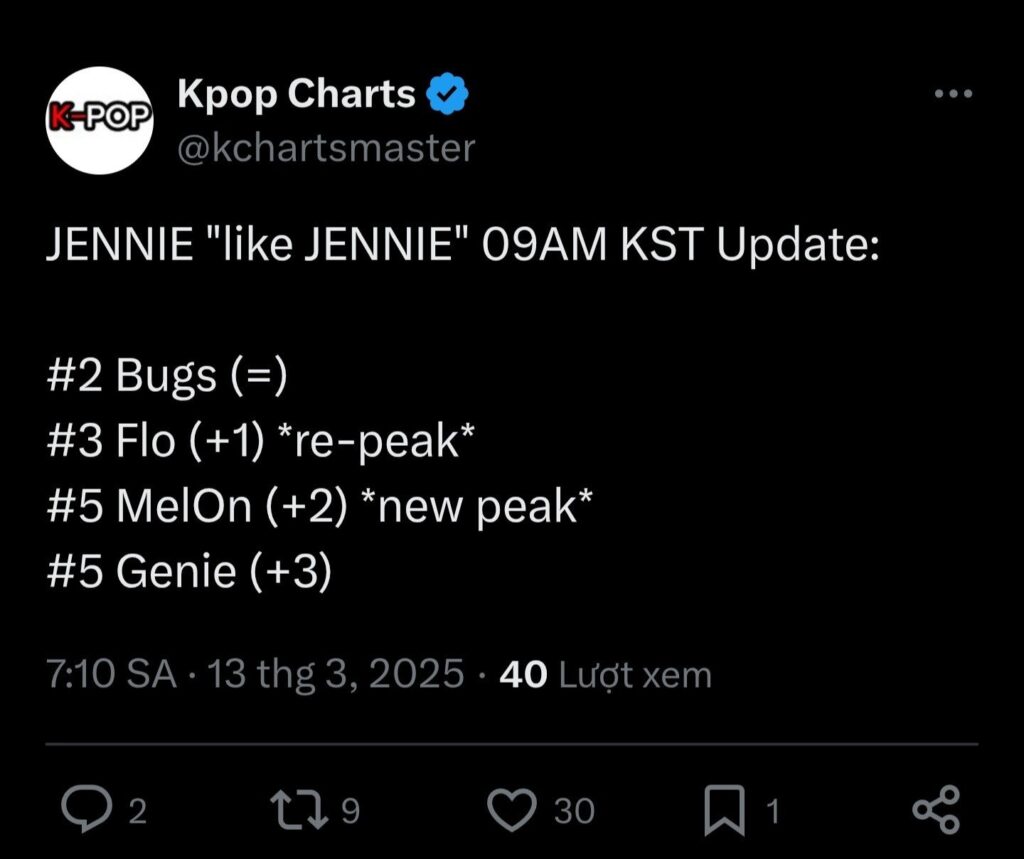The image size is (1024, 859).
Task: Click the blue verified badge
Action: click(448, 95)
